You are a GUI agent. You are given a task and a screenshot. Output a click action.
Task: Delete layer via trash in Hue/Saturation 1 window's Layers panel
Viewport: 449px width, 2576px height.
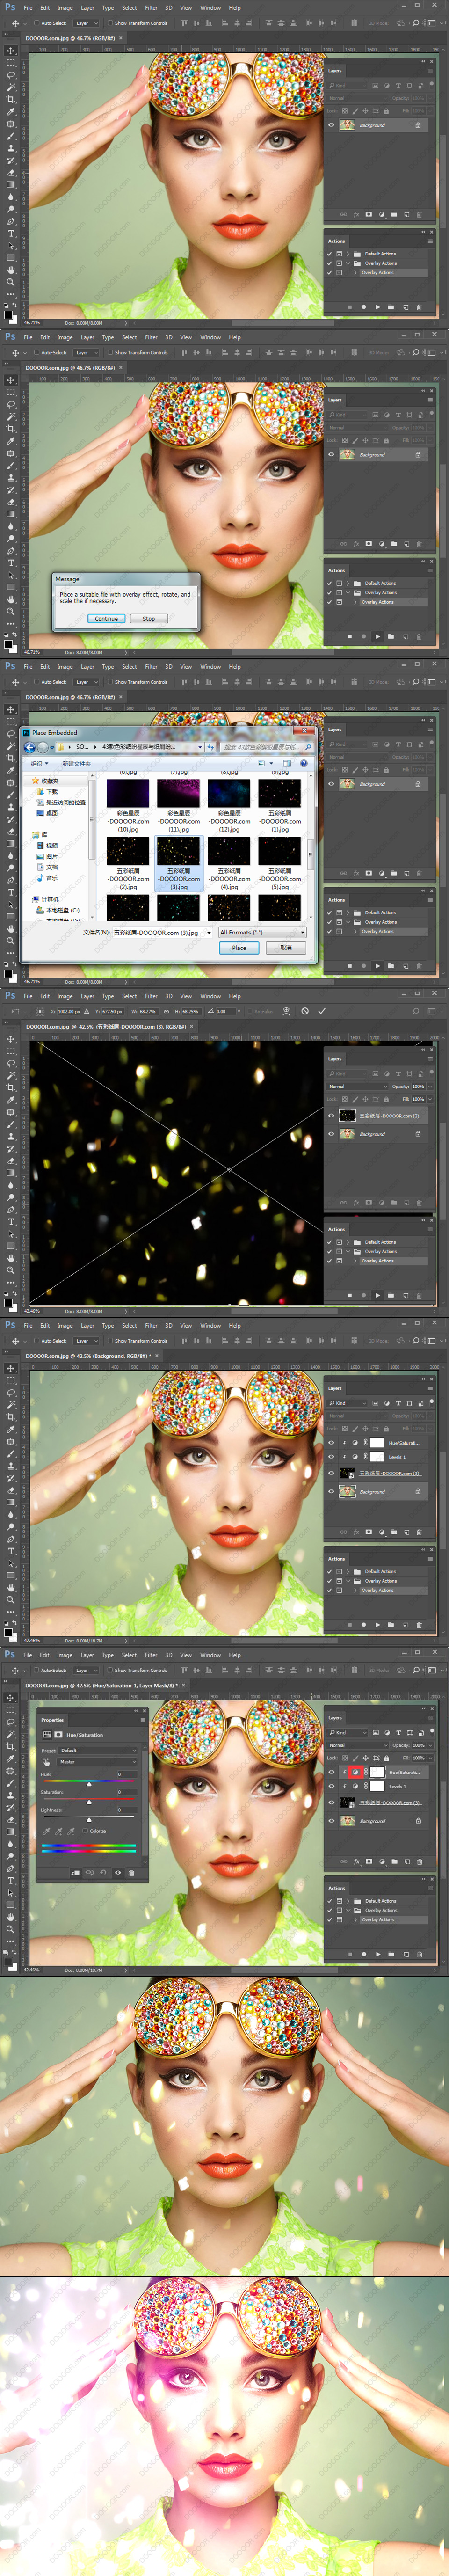coord(419,1862)
